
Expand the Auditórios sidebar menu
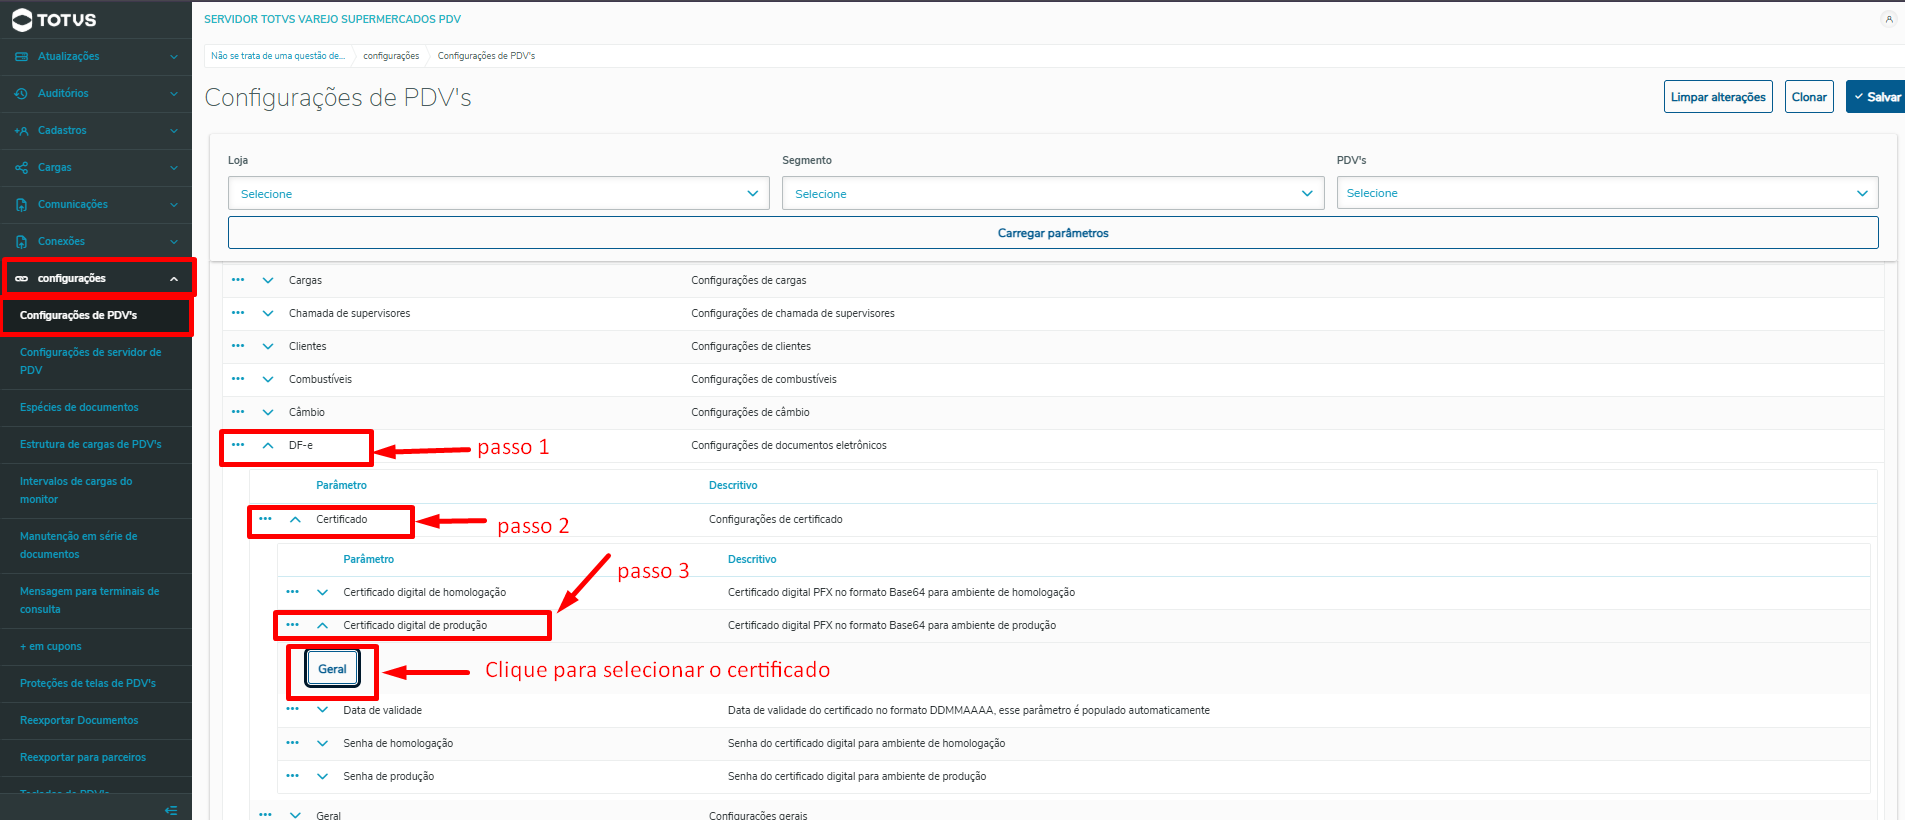coord(174,94)
